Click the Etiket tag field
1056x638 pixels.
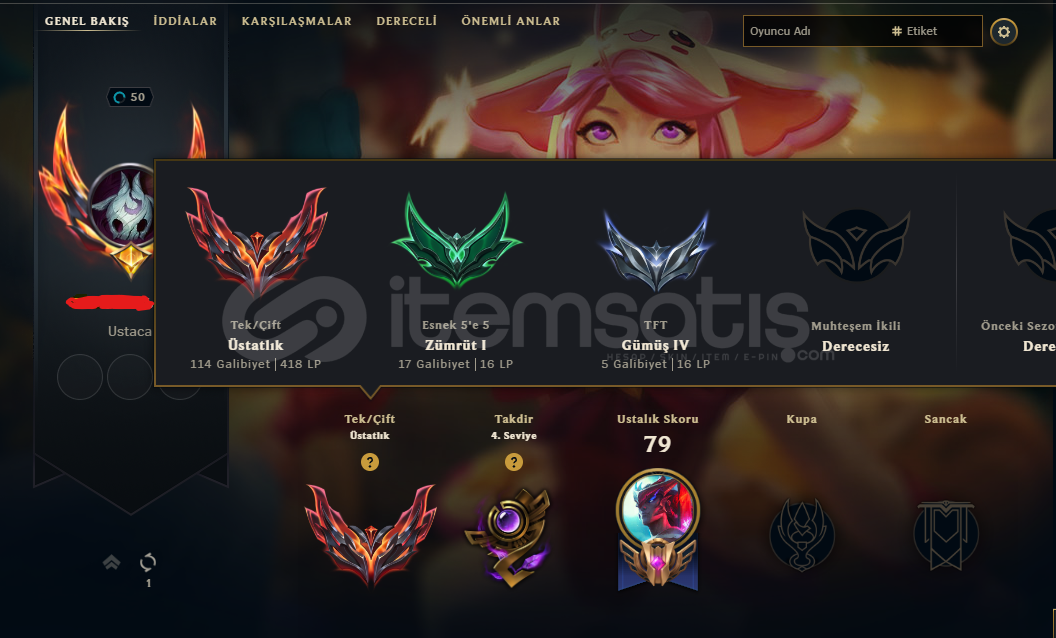coord(933,31)
